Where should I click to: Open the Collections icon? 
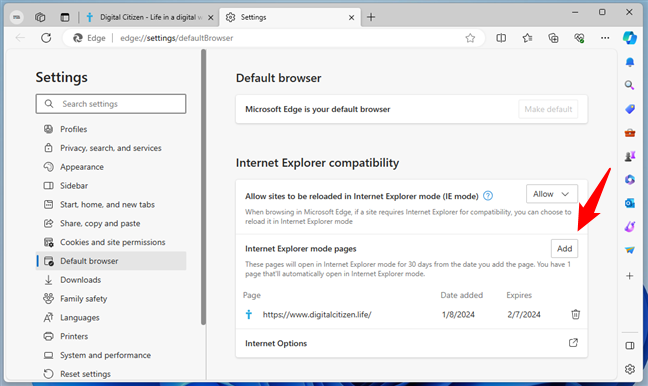click(553, 38)
